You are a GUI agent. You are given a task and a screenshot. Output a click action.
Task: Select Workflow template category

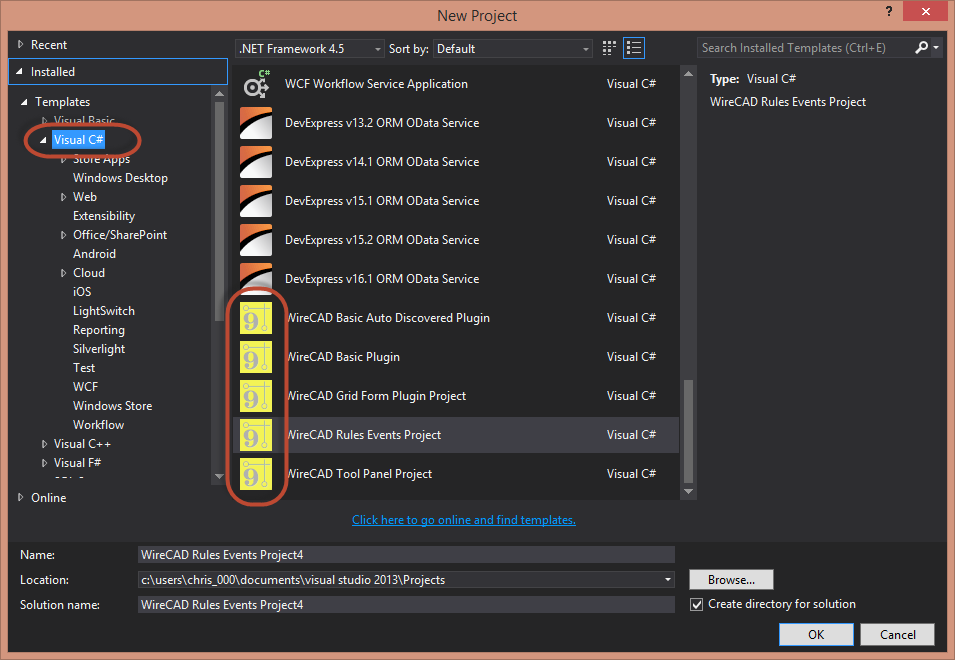[98, 425]
